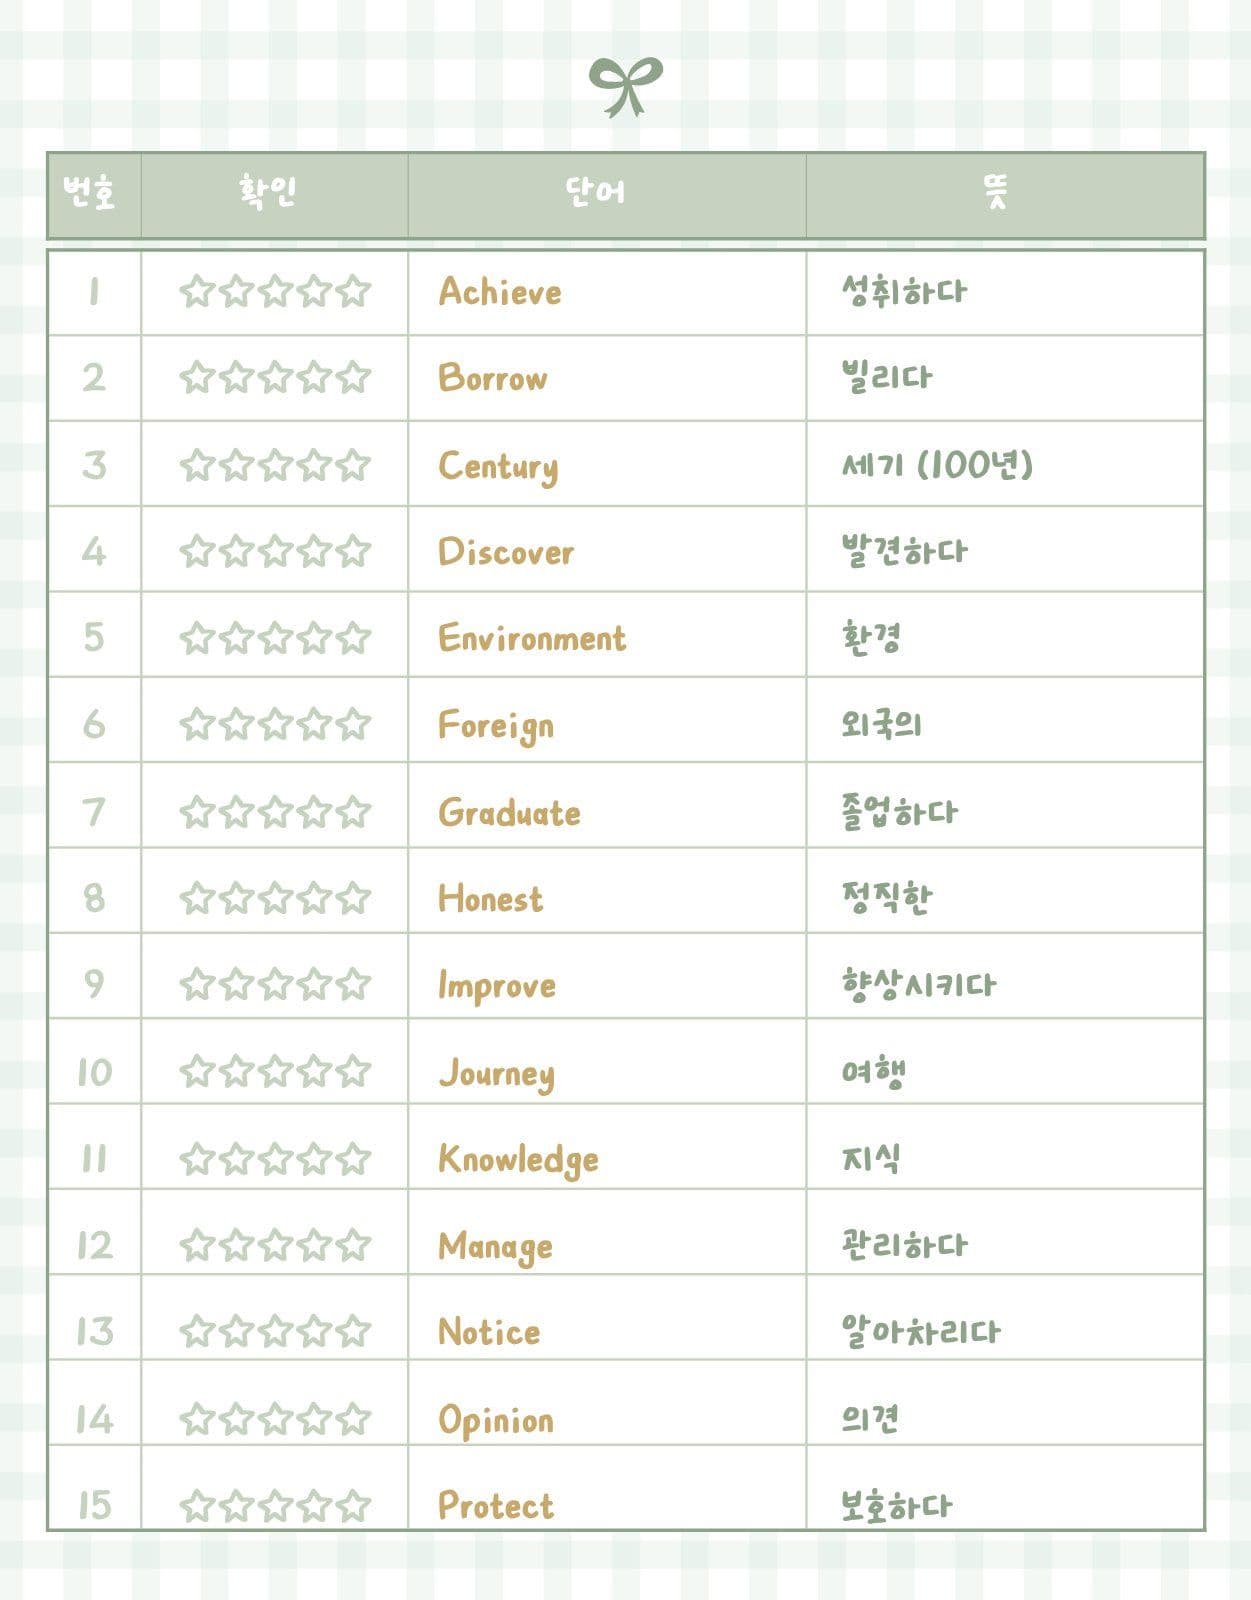Select the second star in Environment row

click(x=236, y=637)
